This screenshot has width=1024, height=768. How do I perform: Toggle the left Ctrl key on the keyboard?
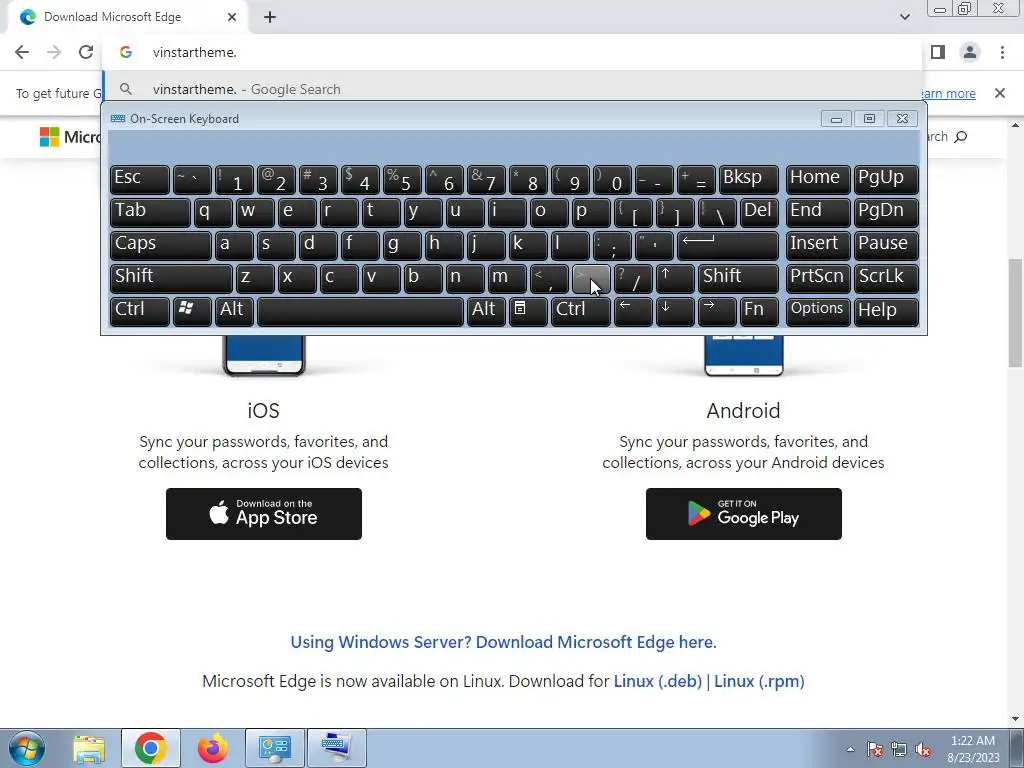tap(140, 311)
